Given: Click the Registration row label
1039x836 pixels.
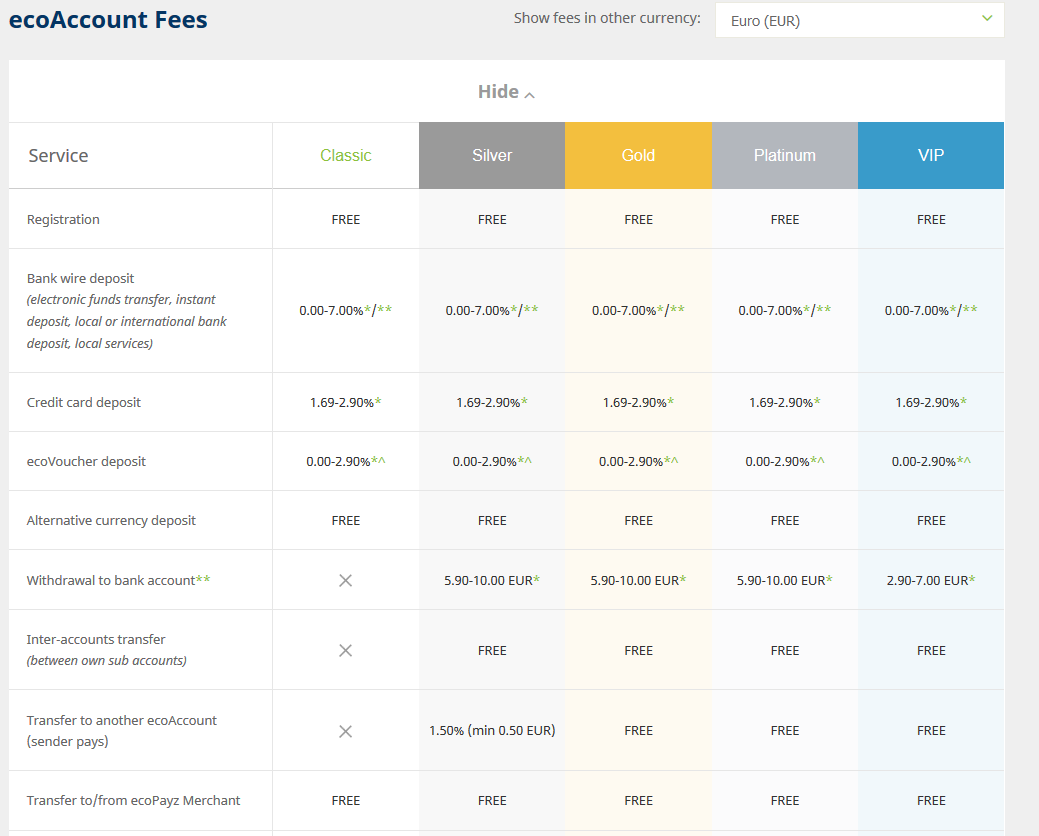Looking at the screenshot, I should click(x=63, y=219).
